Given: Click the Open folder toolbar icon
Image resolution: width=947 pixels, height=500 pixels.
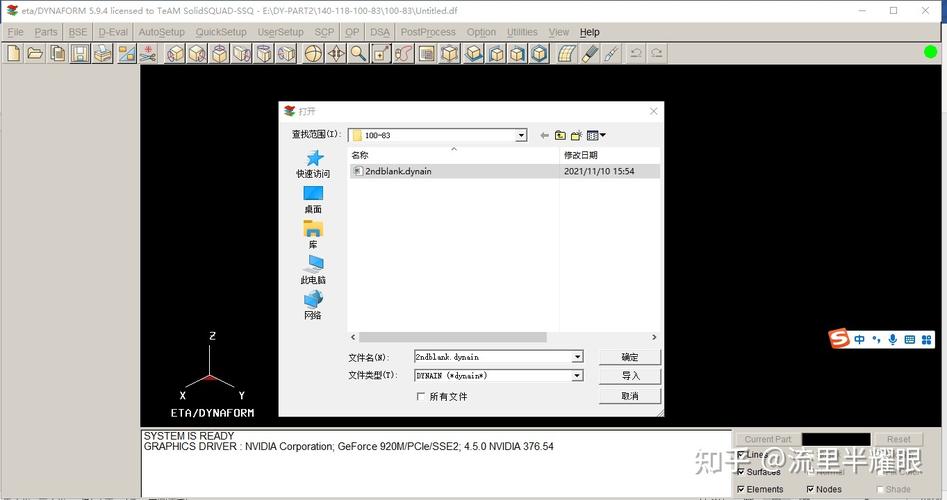Looking at the screenshot, I should point(35,54).
